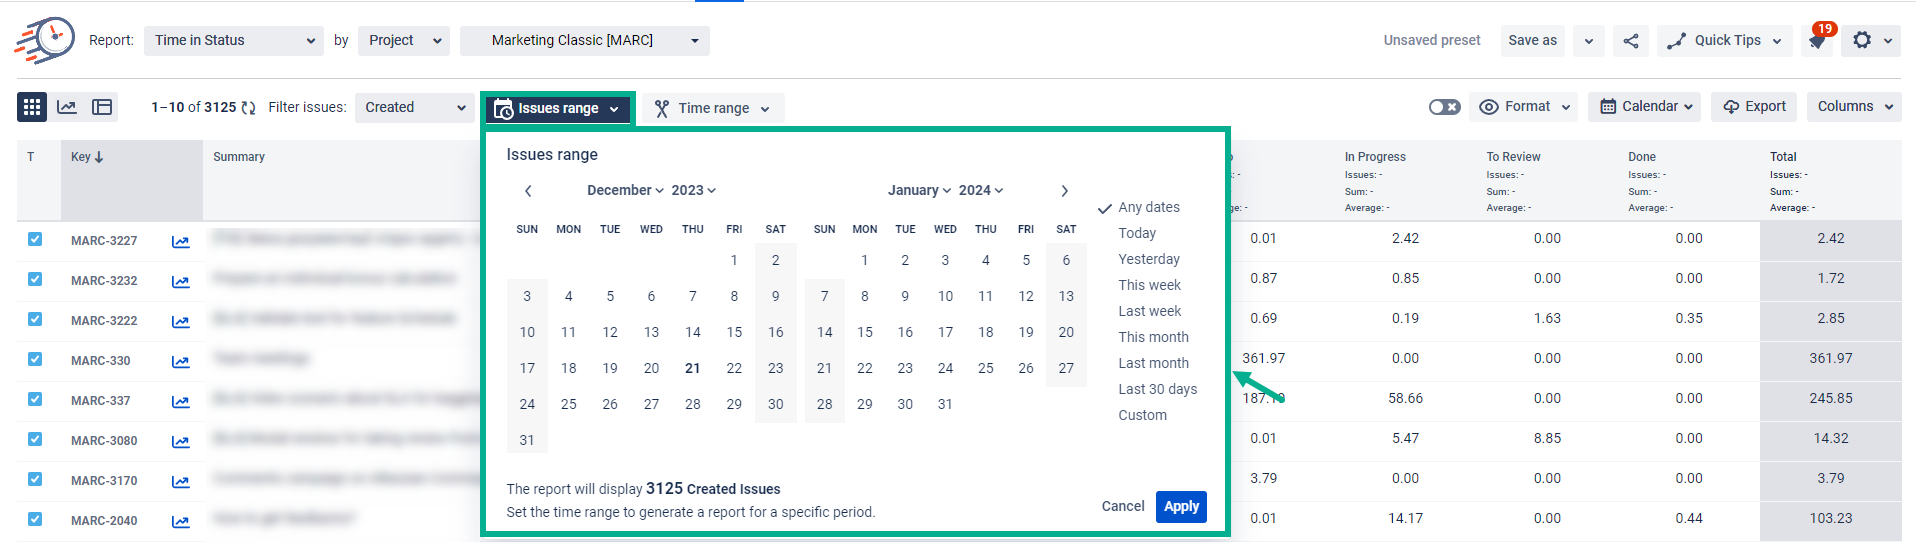Select the Today preset
Image resolution: width=1916 pixels, height=542 pixels.
1137,233
